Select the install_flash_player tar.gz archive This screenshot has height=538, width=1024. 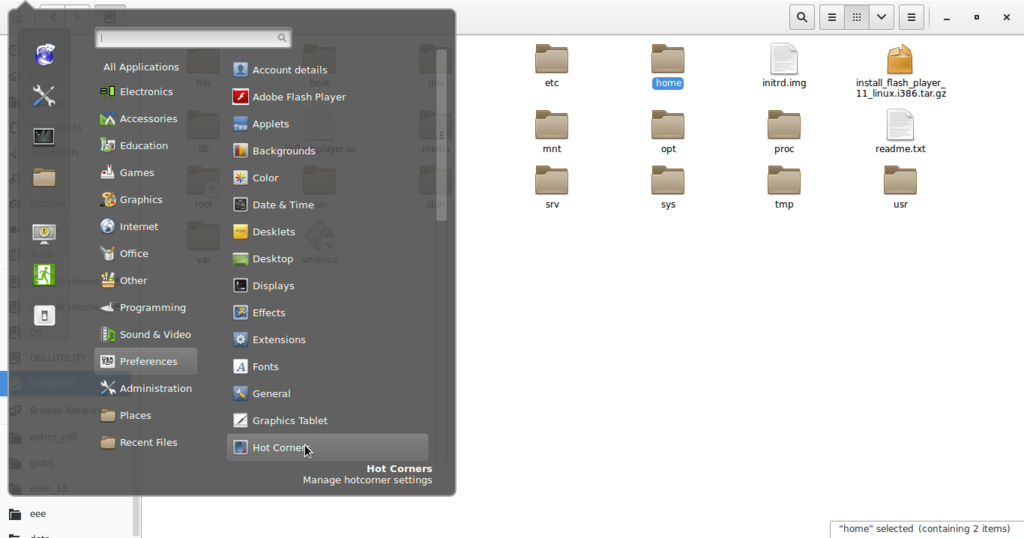coord(901,71)
